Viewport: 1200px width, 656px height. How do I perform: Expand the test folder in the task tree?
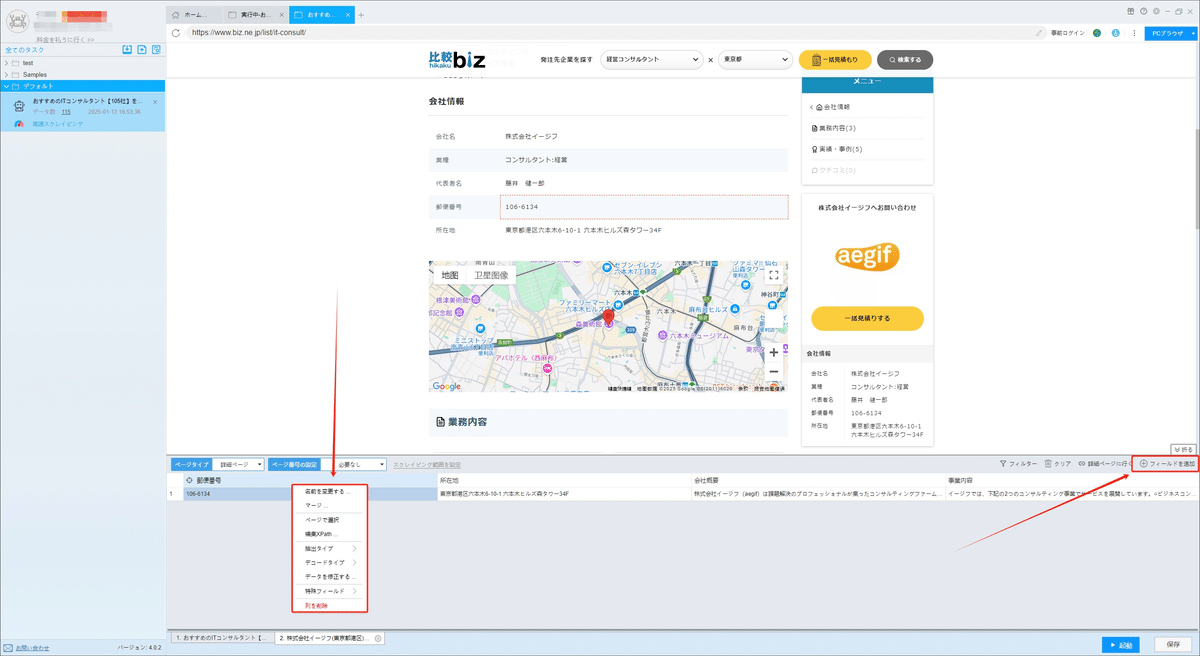click(7, 63)
